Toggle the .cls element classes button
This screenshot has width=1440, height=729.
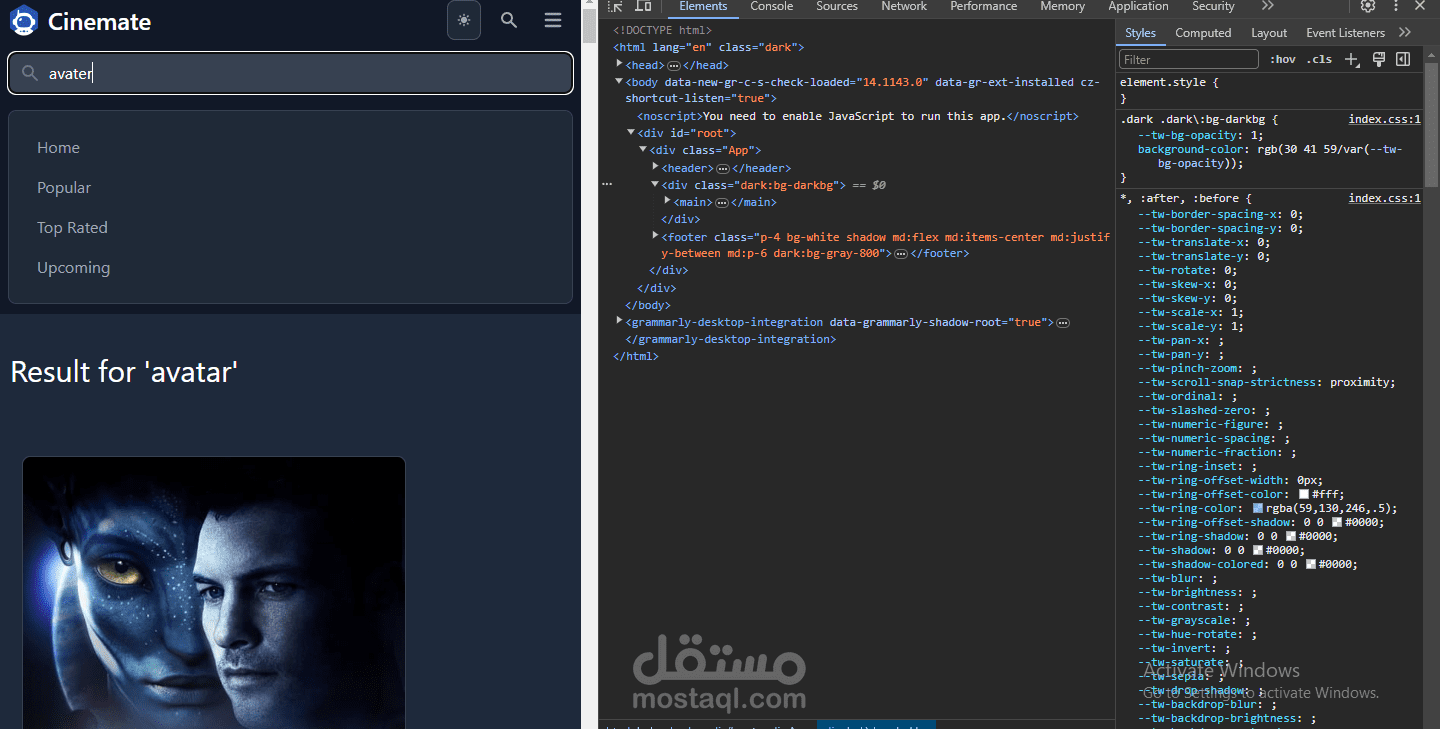point(1320,60)
